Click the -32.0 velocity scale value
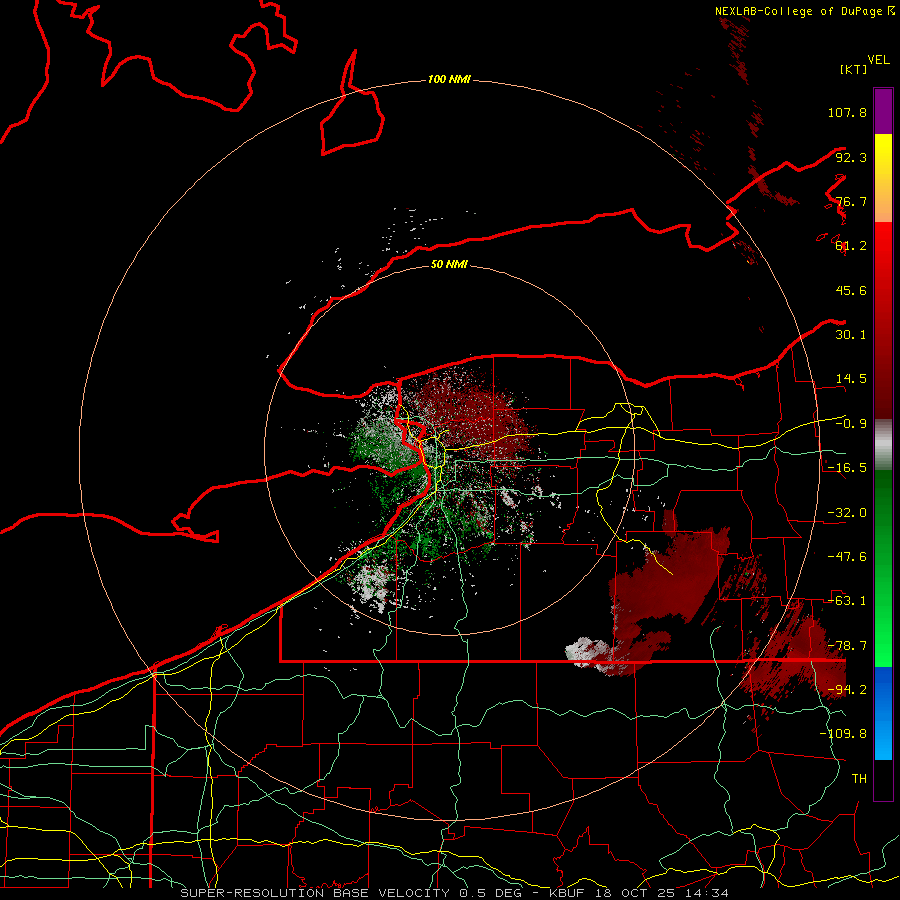The height and width of the screenshot is (900, 900). [x=847, y=513]
